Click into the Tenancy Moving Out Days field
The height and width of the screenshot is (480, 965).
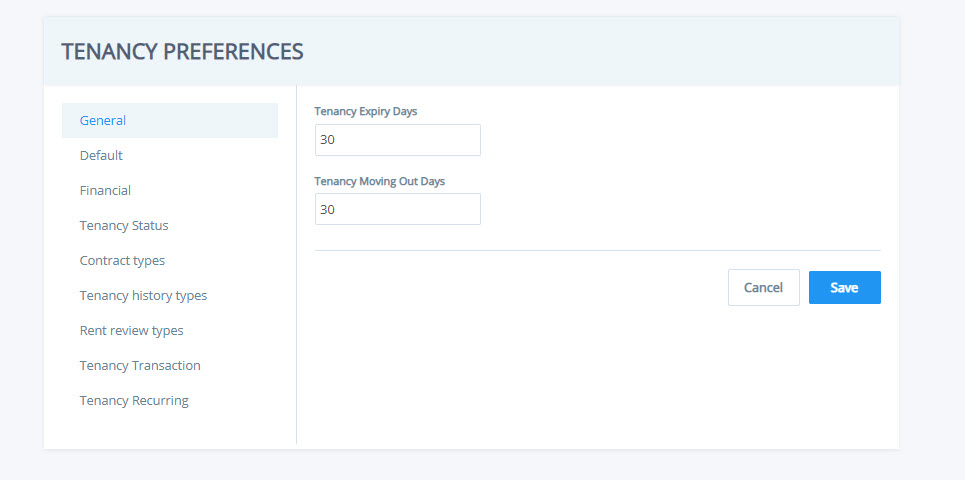pos(398,209)
